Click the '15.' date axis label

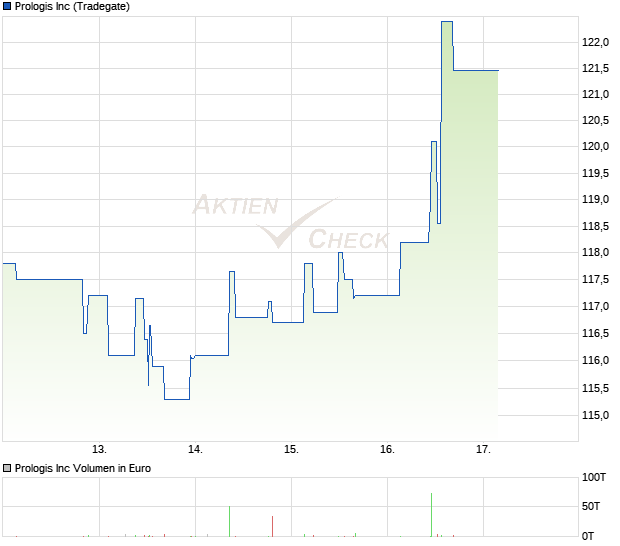tap(291, 450)
